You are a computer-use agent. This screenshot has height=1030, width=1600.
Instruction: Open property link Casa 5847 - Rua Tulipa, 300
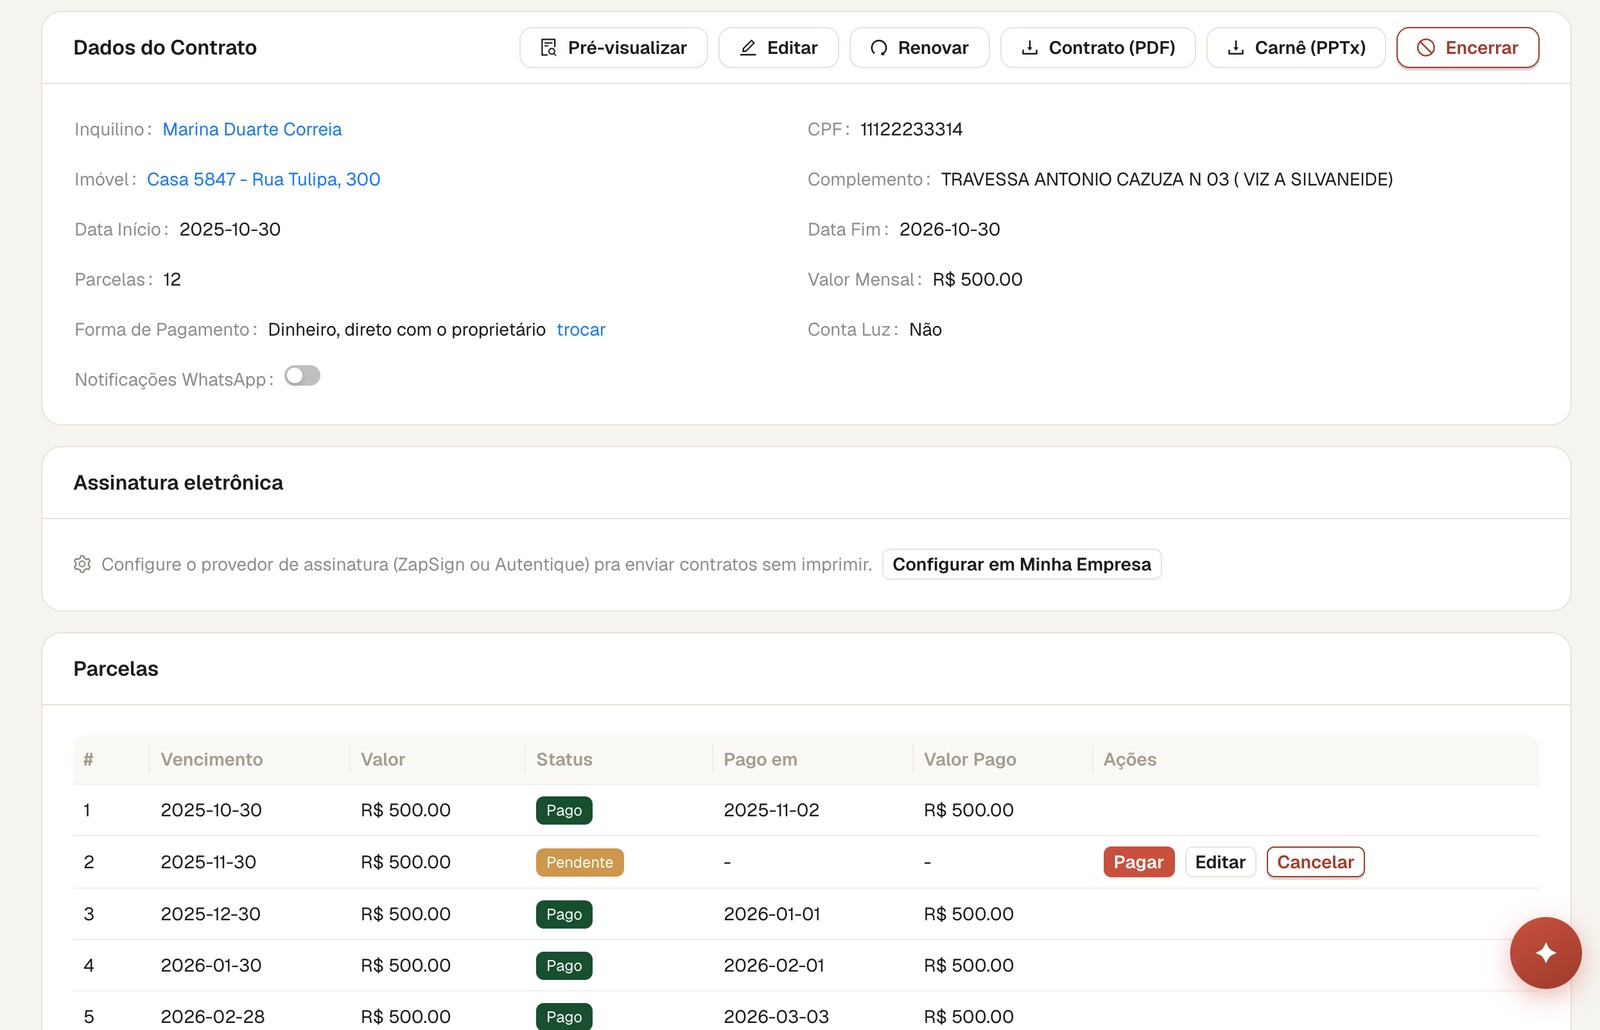[264, 179]
